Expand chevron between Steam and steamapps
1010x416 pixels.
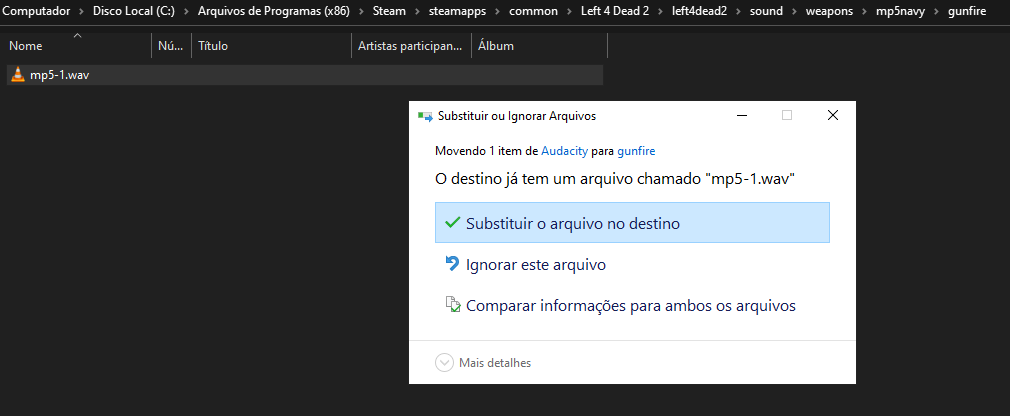click(x=416, y=11)
